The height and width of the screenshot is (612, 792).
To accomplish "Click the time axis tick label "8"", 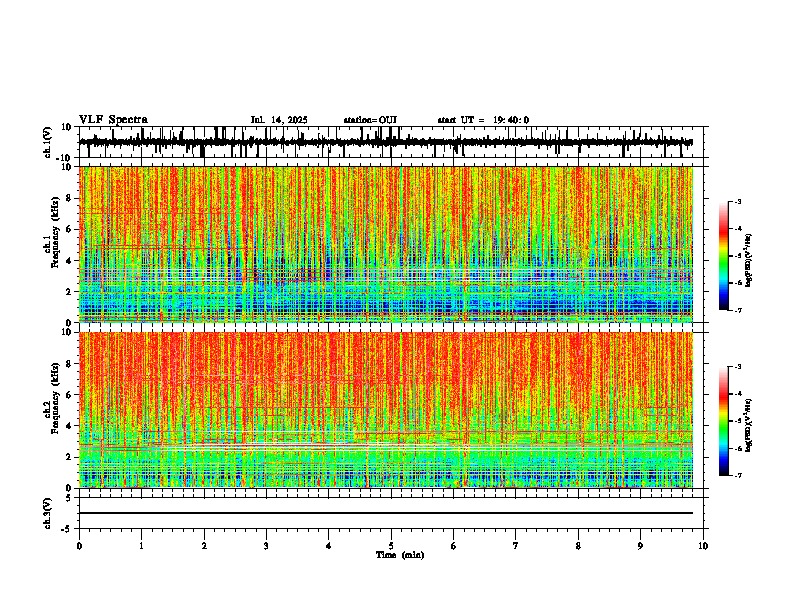I will 578,546.
